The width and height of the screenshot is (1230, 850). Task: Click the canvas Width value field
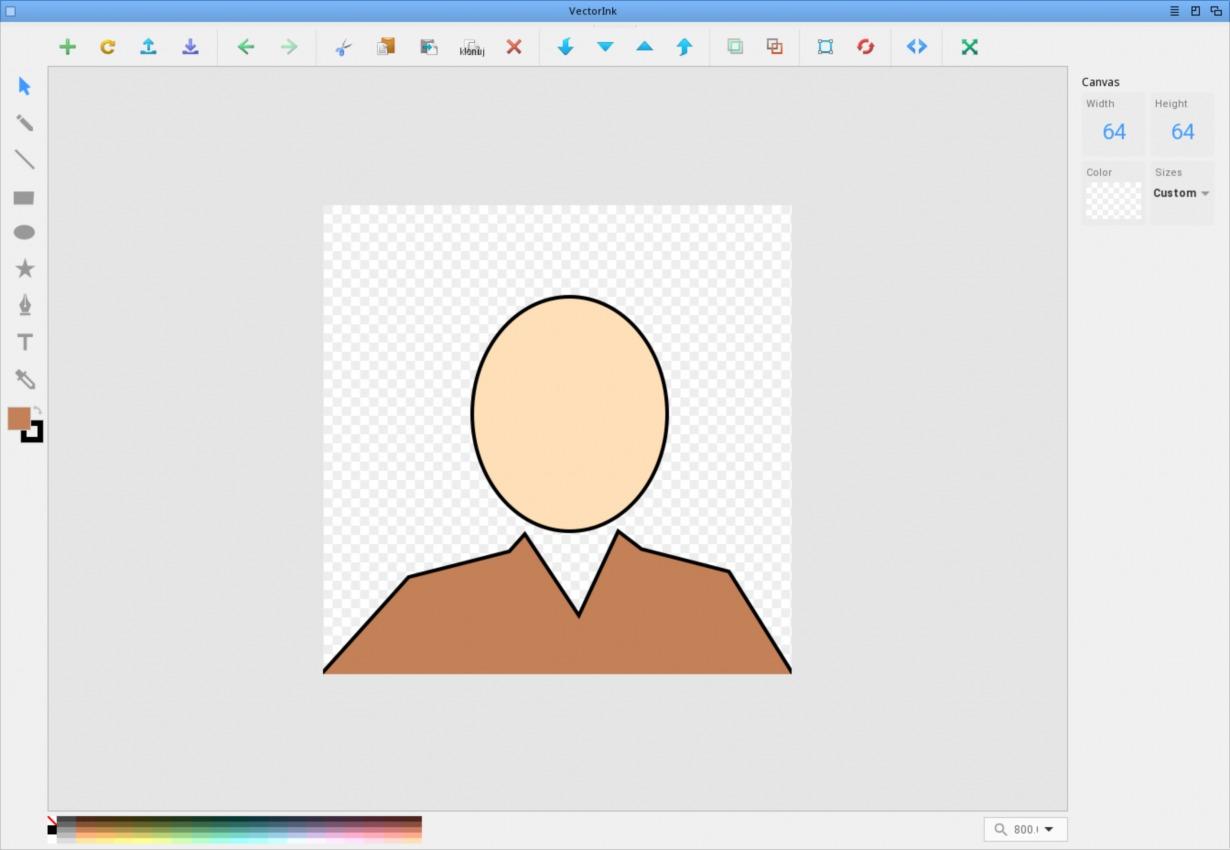(x=1113, y=132)
